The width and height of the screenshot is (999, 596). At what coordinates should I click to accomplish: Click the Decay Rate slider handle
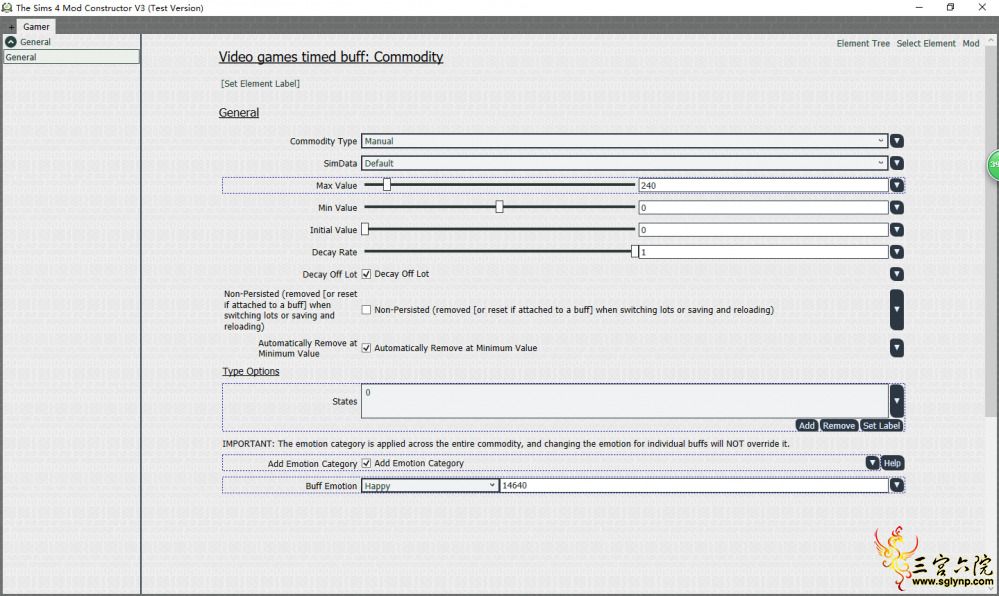click(x=635, y=252)
